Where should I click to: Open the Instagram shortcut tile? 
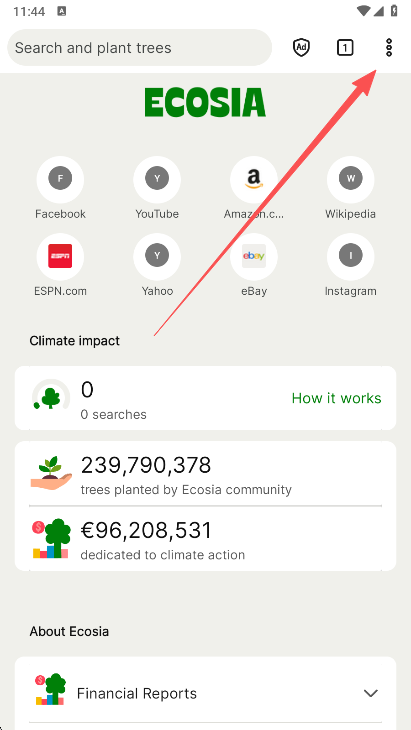(x=350, y=265)
